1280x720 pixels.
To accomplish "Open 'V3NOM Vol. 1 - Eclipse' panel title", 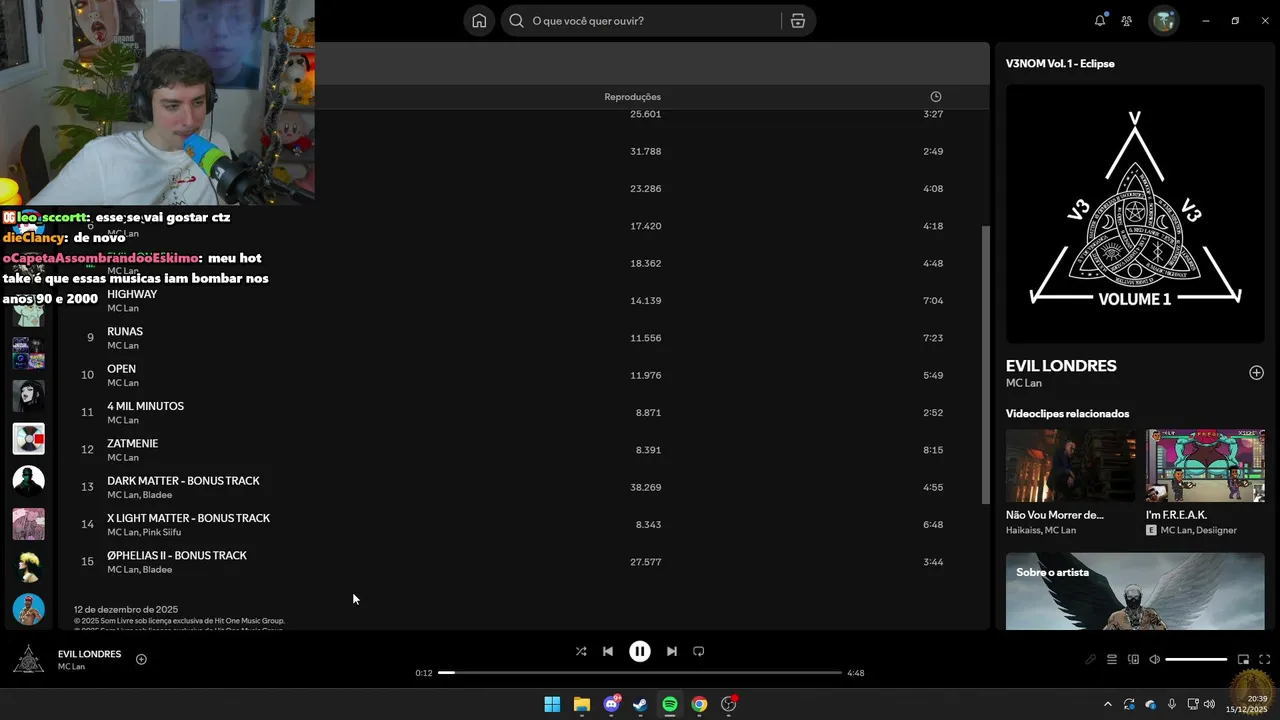I will pyautogui.click(x=1060, y=63).
